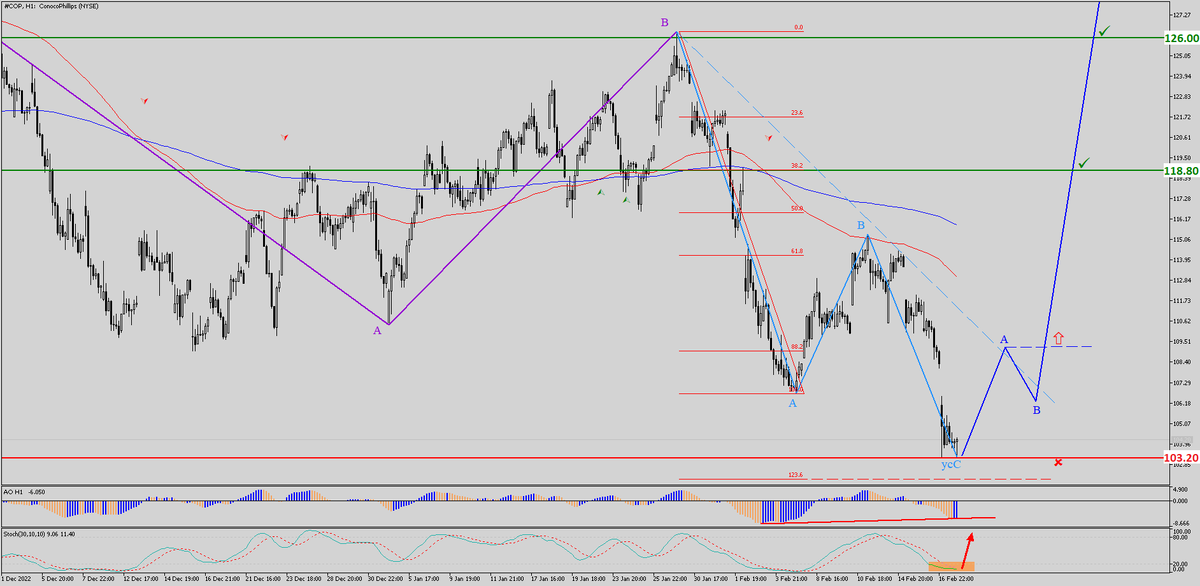Viewport: 1200px width, 586px height.
Task: Click the 118.80 green price label
Action: click(x=1181, y=171)
